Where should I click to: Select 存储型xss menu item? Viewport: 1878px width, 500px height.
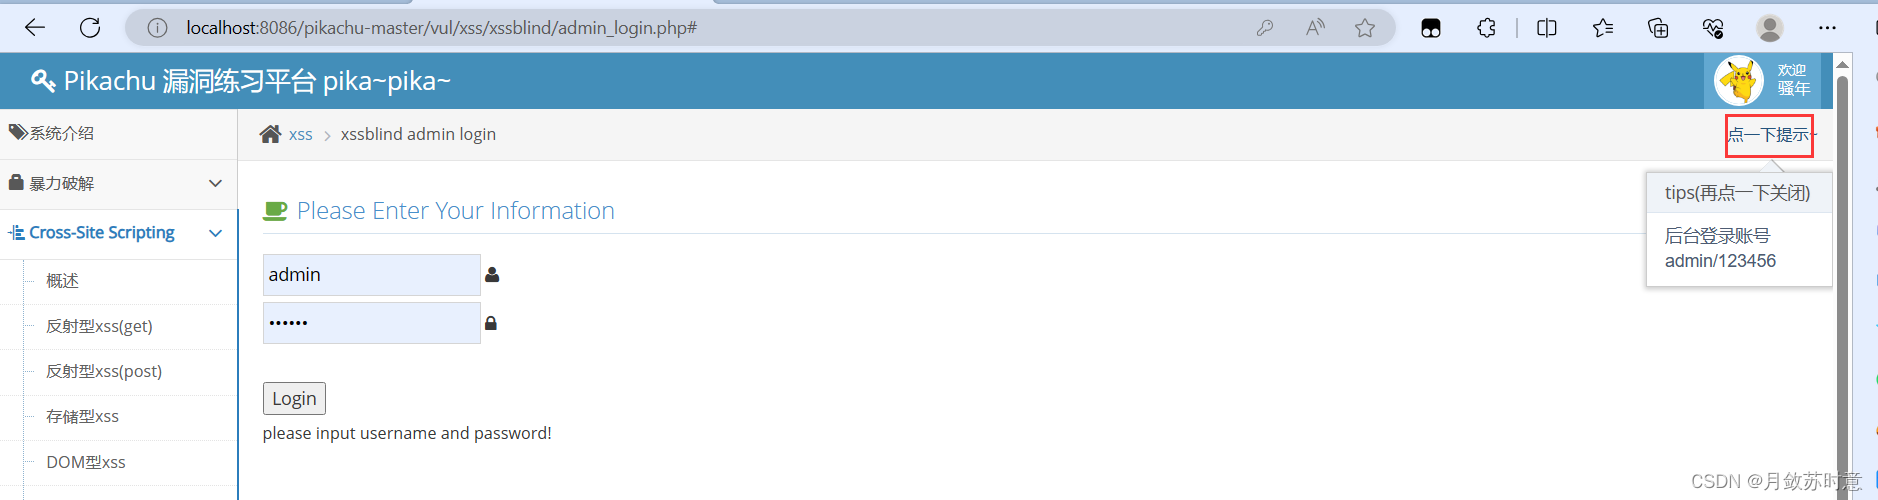click(82, 416)
